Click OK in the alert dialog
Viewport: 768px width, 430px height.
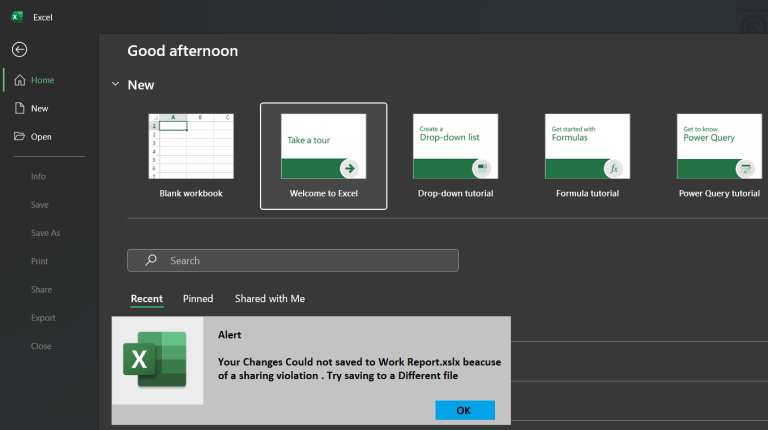465,410
